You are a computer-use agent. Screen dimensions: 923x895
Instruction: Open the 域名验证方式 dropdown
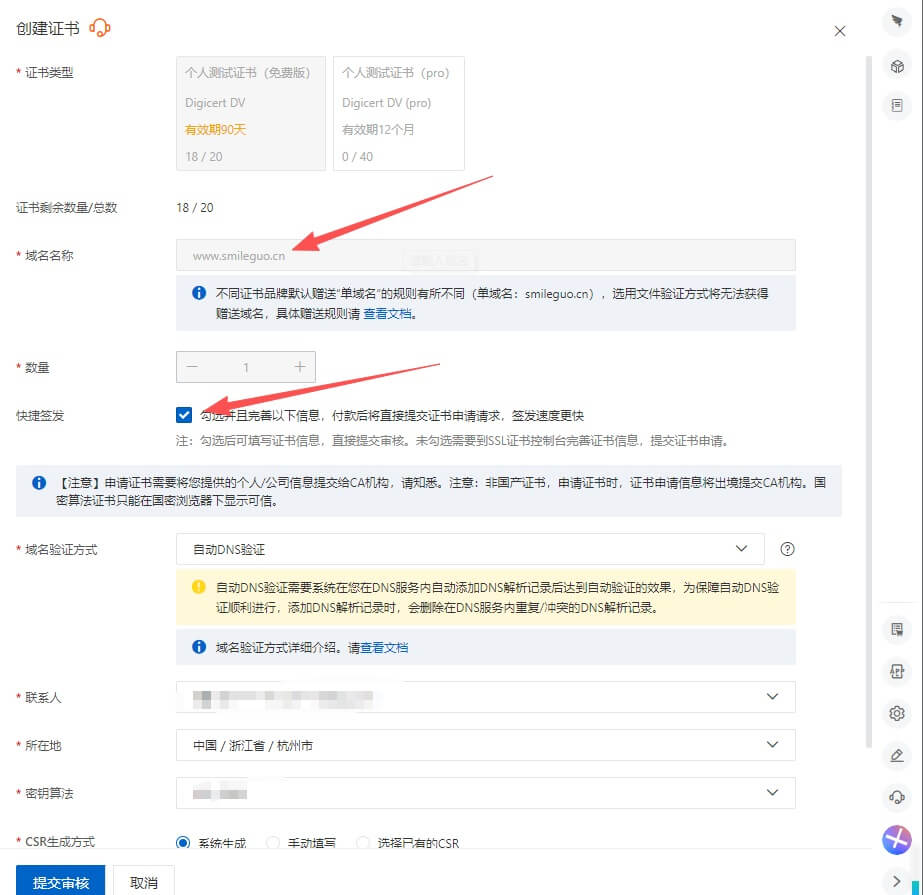[x=470, y=549]
